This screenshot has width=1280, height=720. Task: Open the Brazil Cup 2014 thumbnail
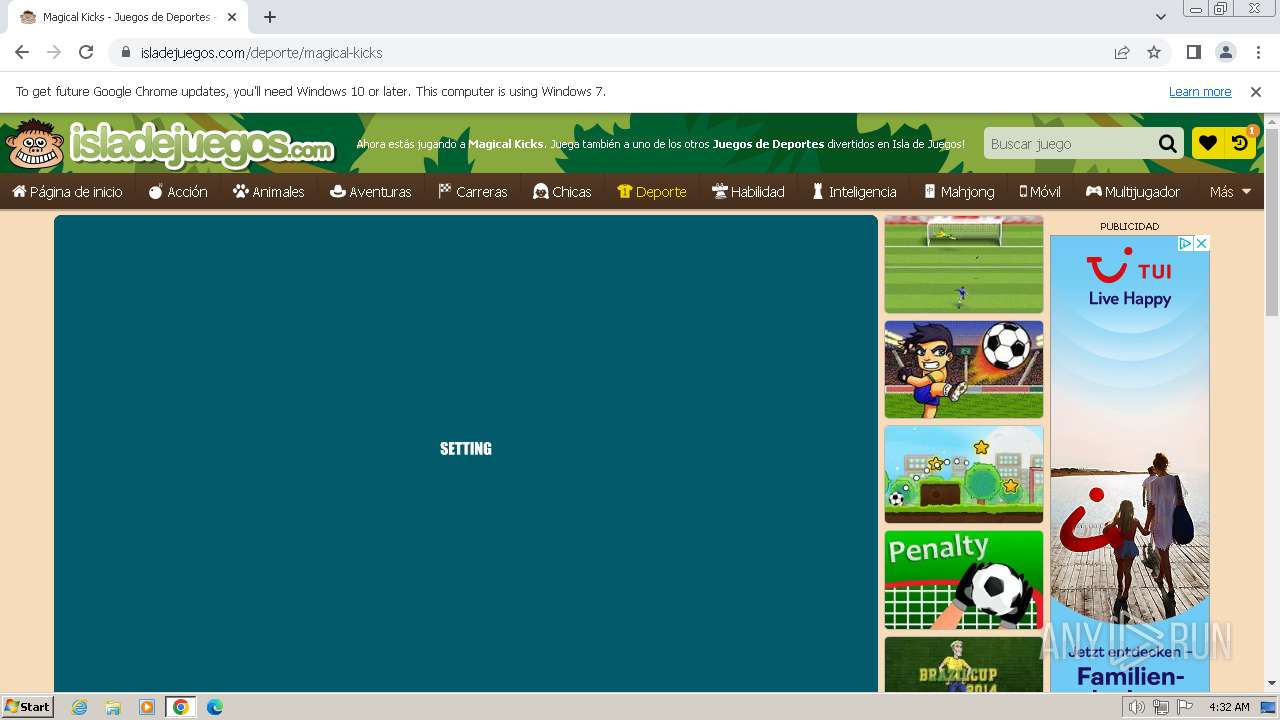click(x=964, y=665)
